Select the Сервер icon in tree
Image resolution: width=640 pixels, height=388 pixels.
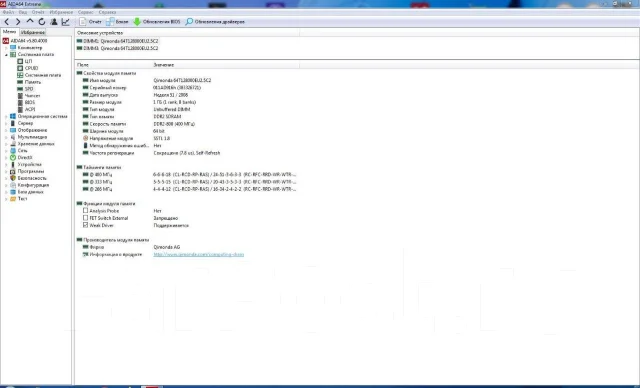[13, 123]
